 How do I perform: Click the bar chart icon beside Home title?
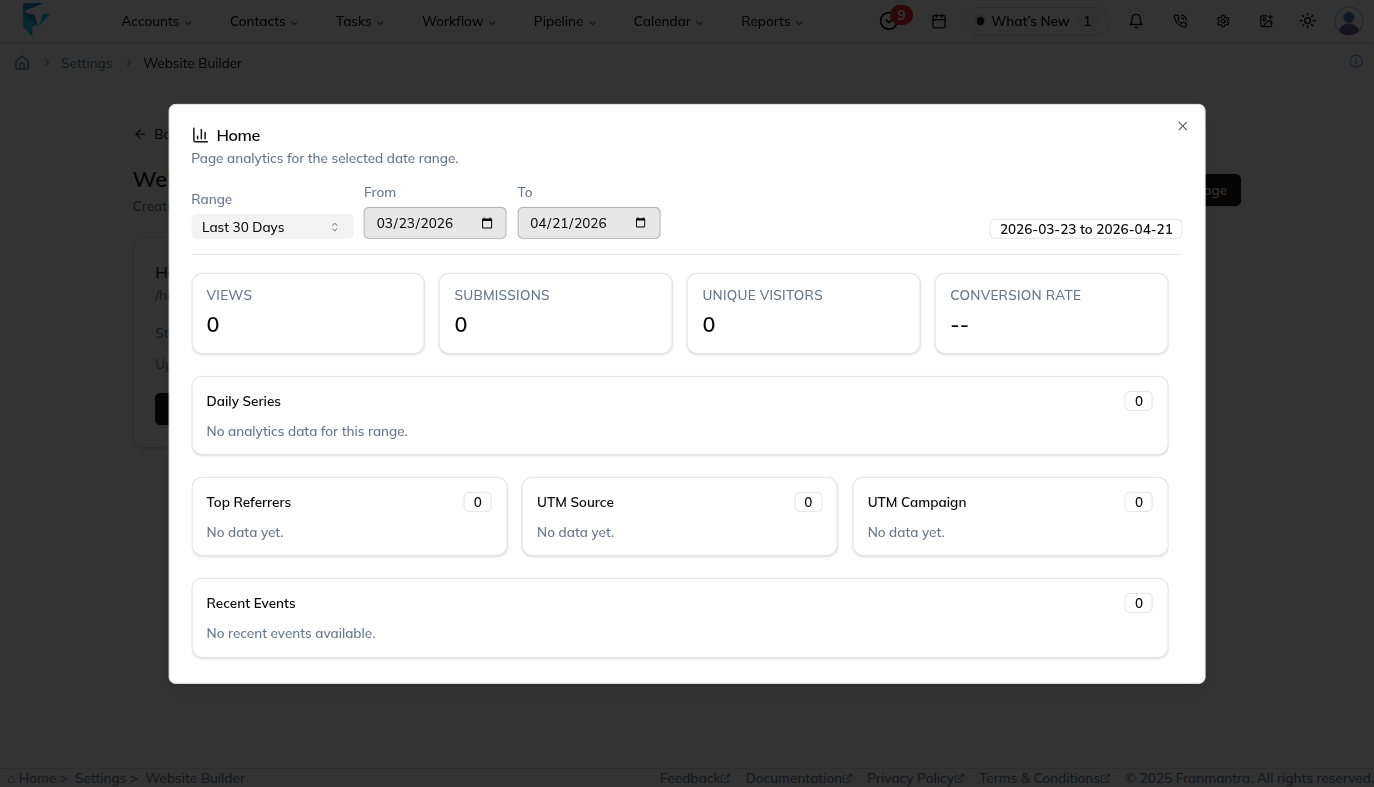click(x=200, y=135)
